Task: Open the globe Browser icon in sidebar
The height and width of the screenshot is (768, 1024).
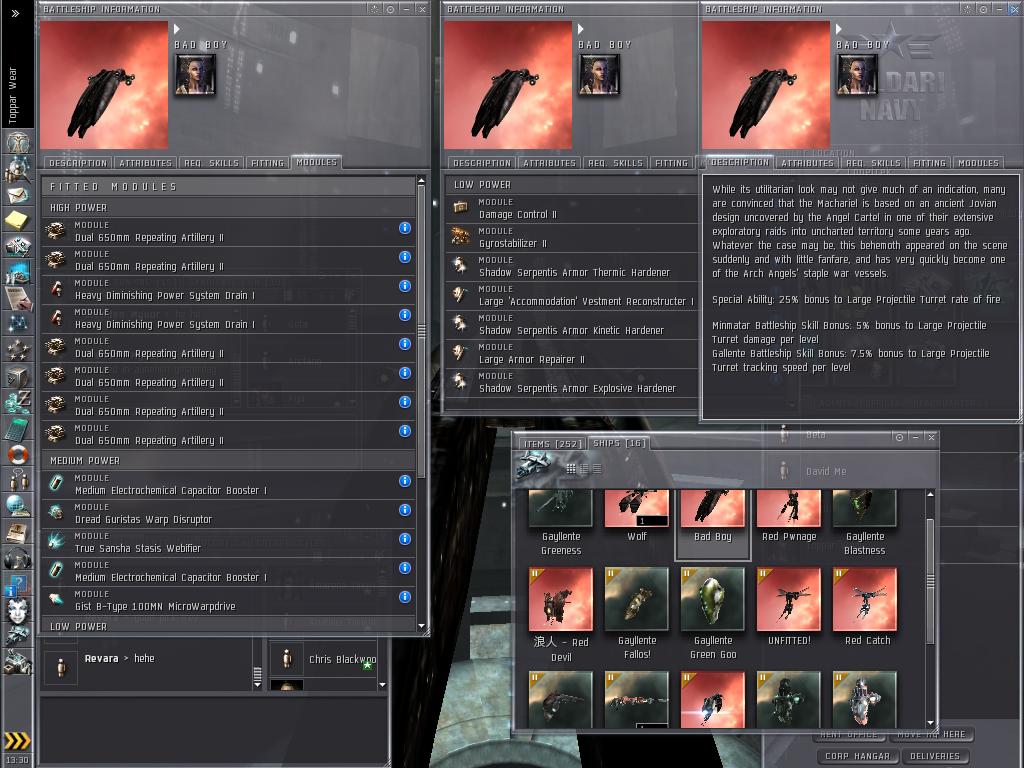Action: click(x=18, y=506)
